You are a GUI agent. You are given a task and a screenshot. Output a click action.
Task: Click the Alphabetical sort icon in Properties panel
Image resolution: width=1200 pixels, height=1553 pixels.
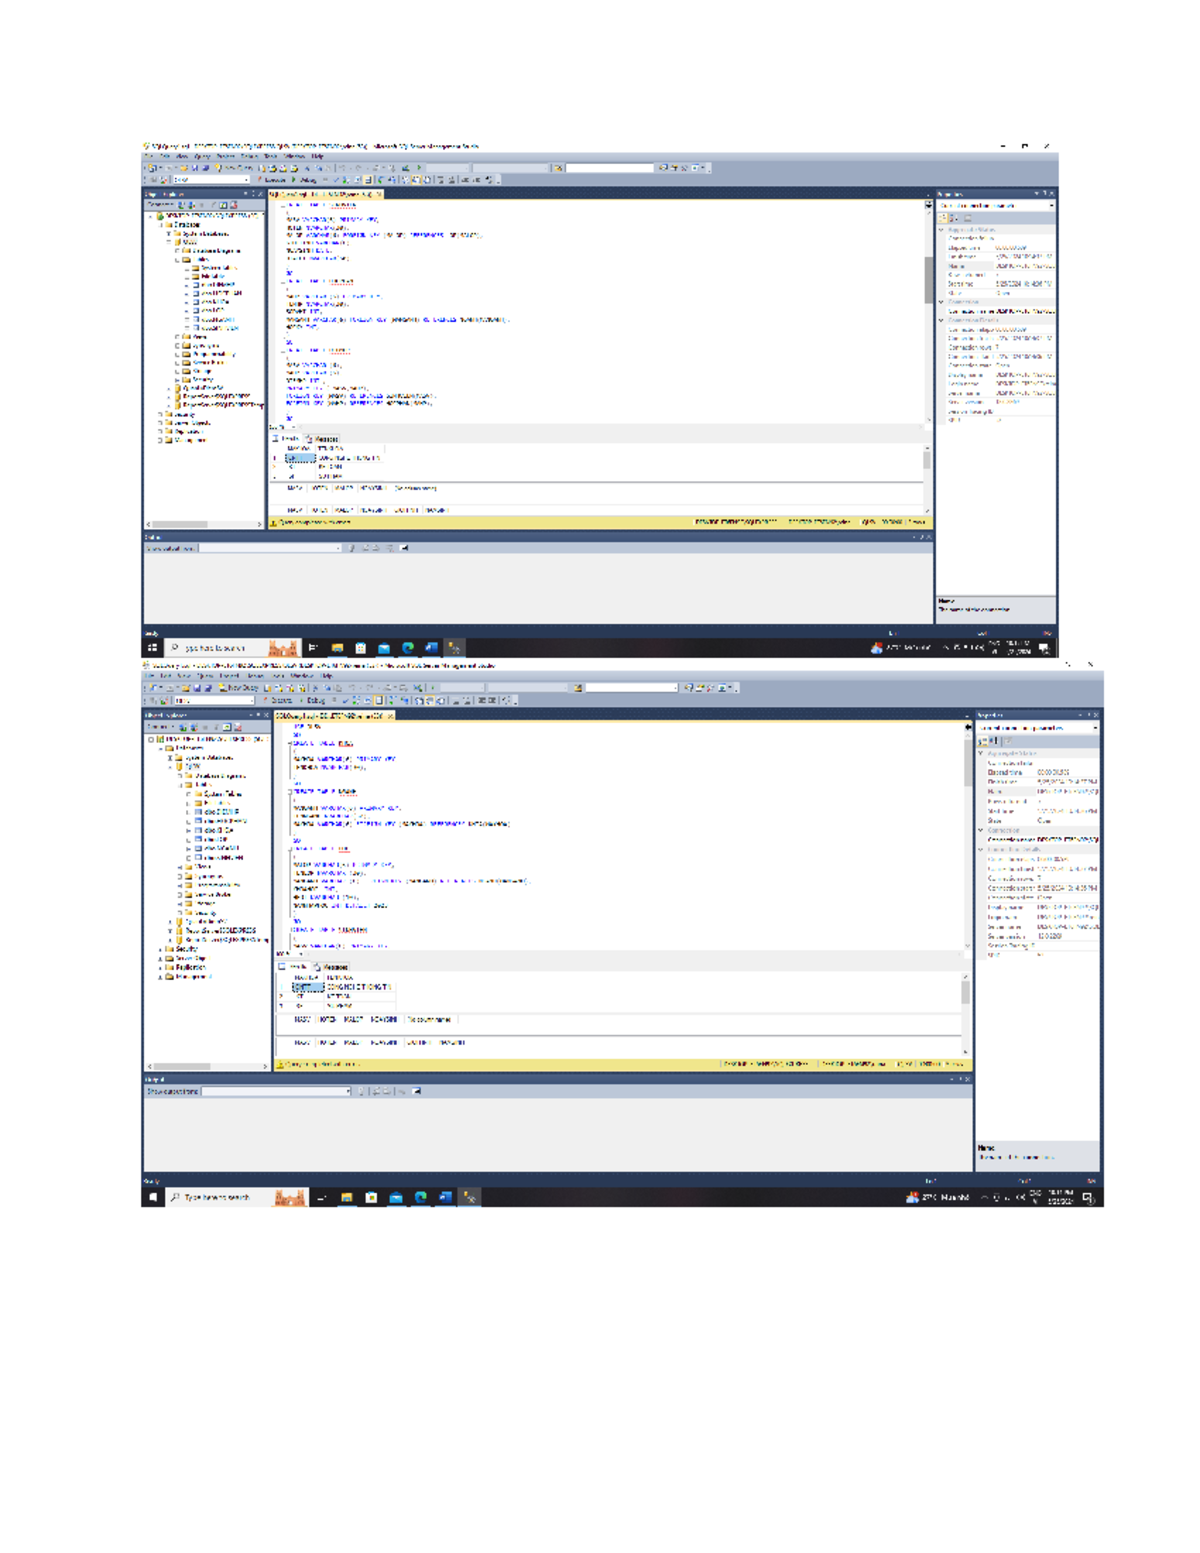pos(953,217)
